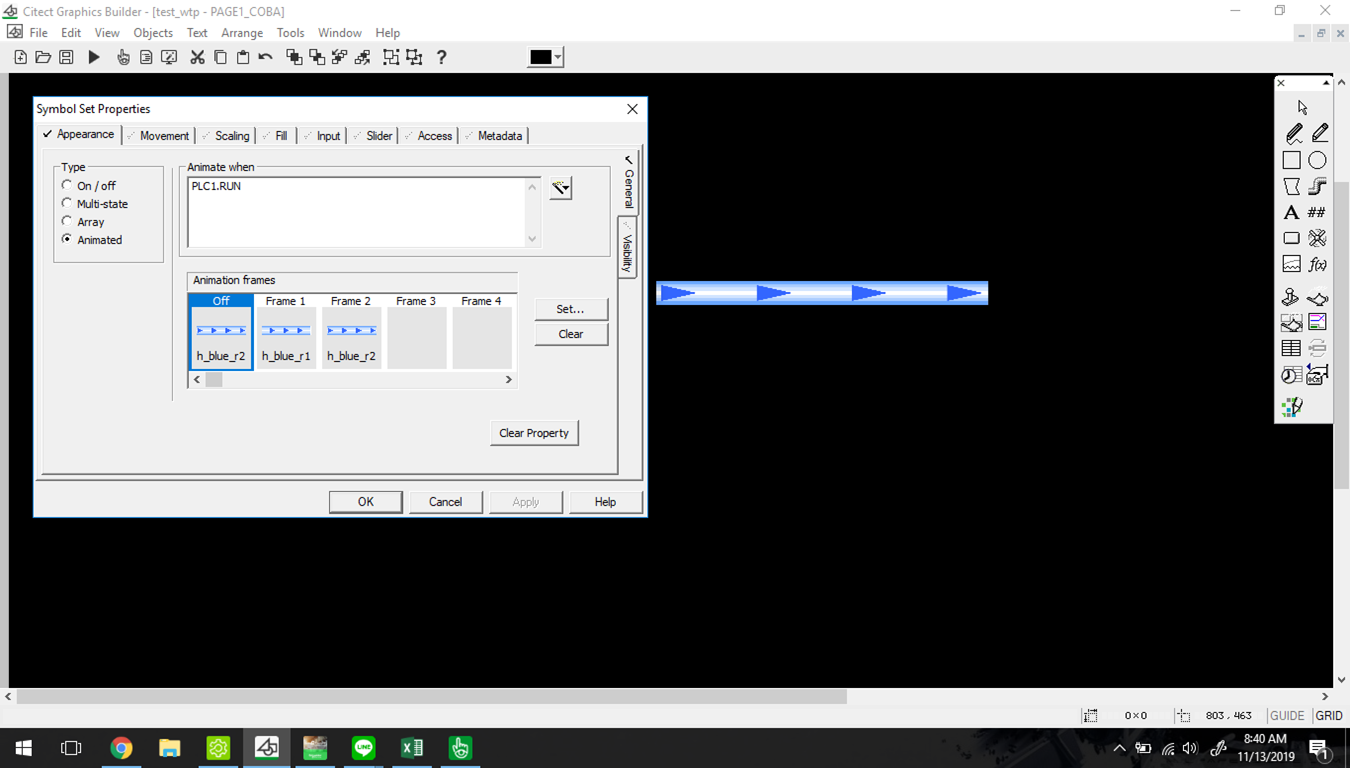Click the Clear Property button
The width and height of the screenshot is (1350, 768).
point(534,433)
